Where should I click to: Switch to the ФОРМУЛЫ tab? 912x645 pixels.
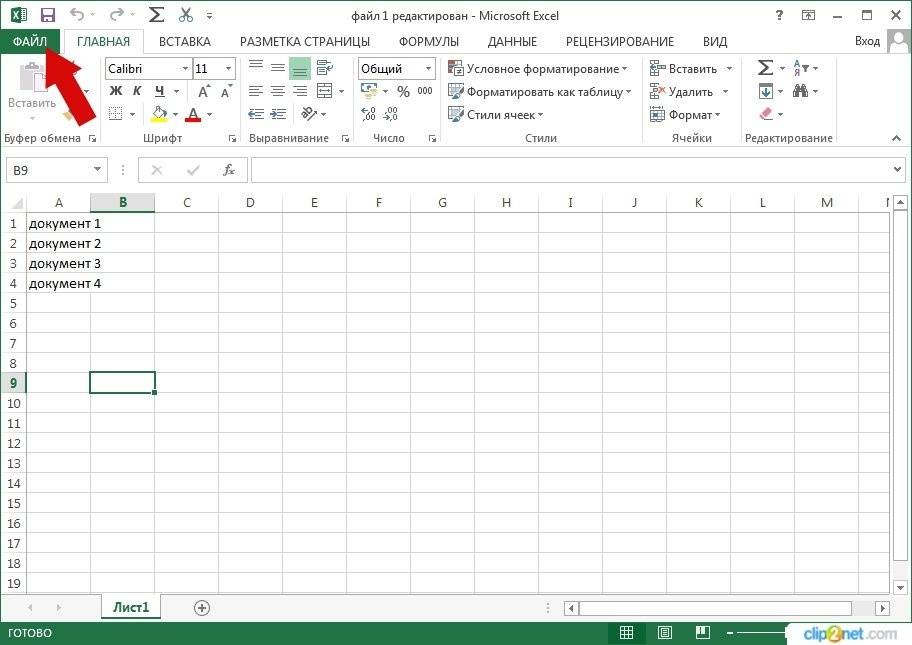428,41
